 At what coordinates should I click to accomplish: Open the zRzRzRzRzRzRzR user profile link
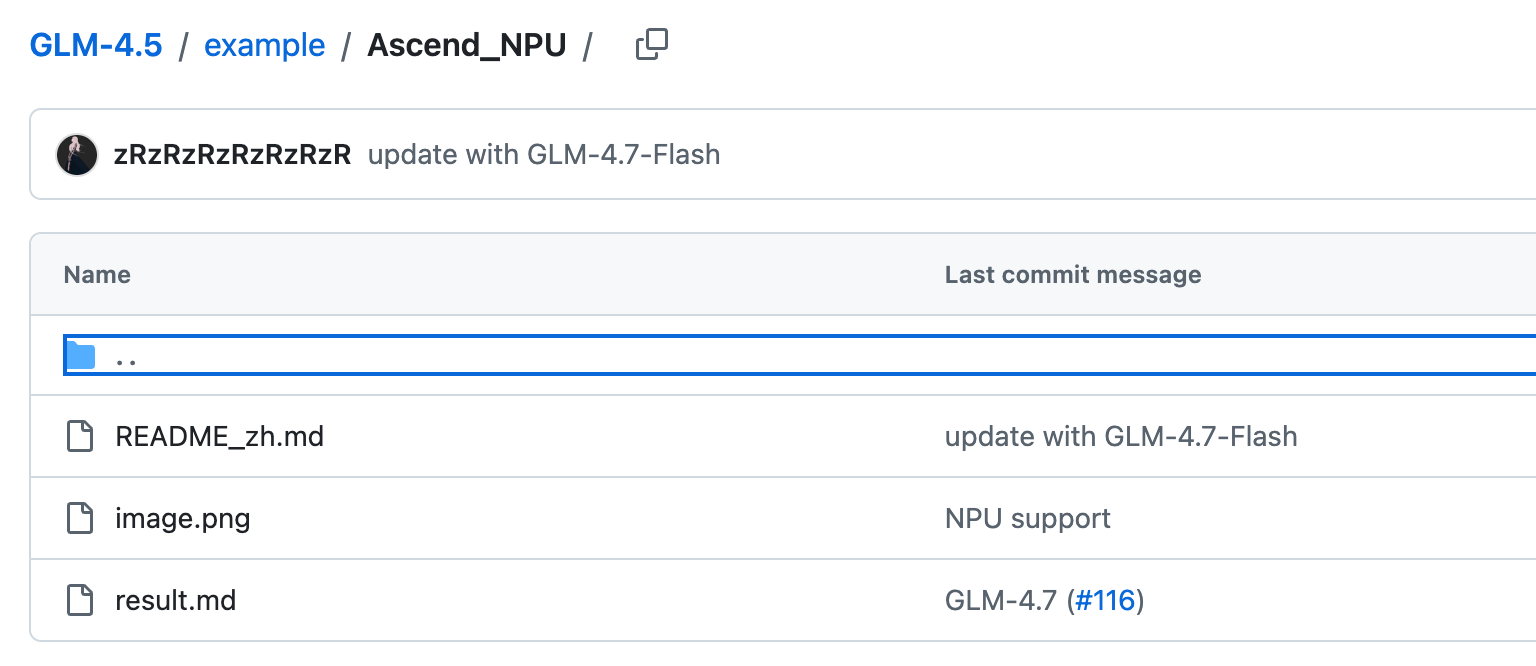pos(233,155)
